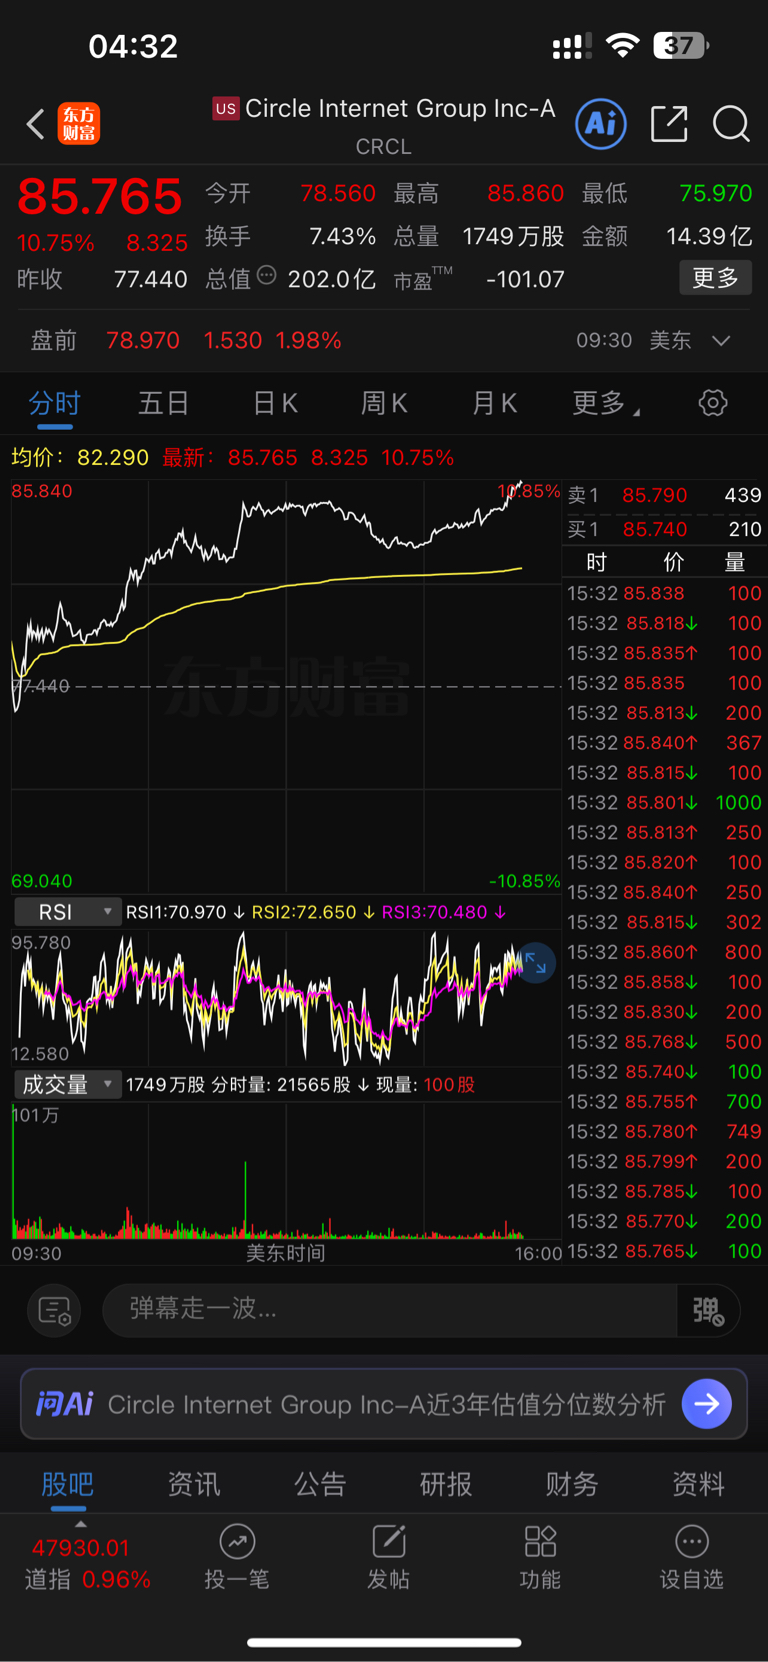Tap the 15:32 85.801 1000 trade row
This screenshot has width=768, height=1662.
(665, 802)
